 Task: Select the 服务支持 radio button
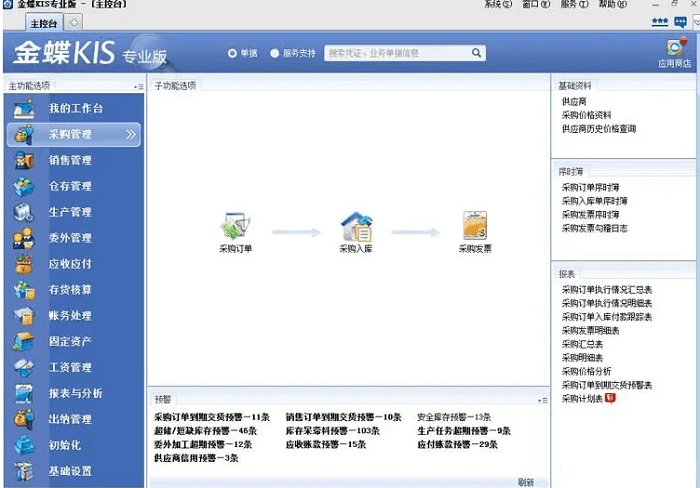(275, 54)
